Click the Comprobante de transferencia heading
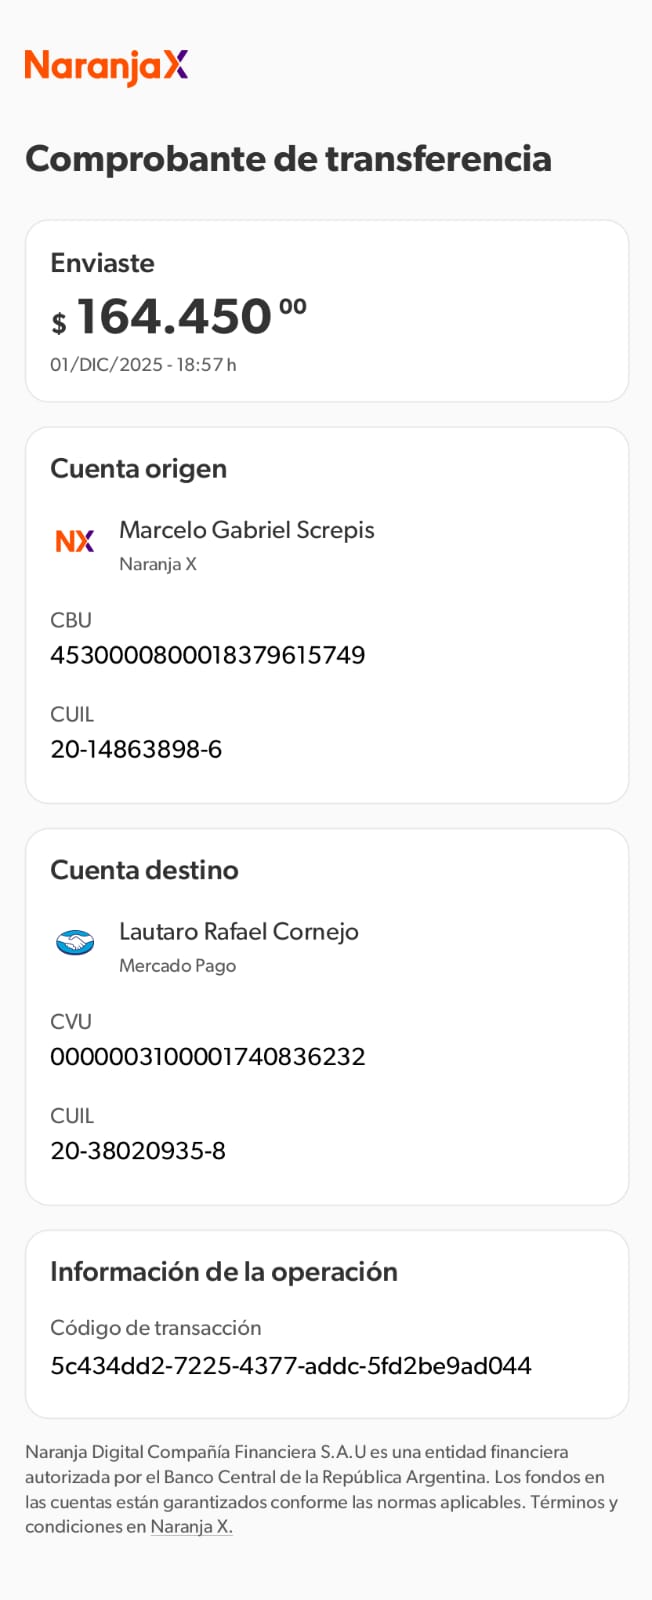652x1600 pixels. (x=288, y=159)
